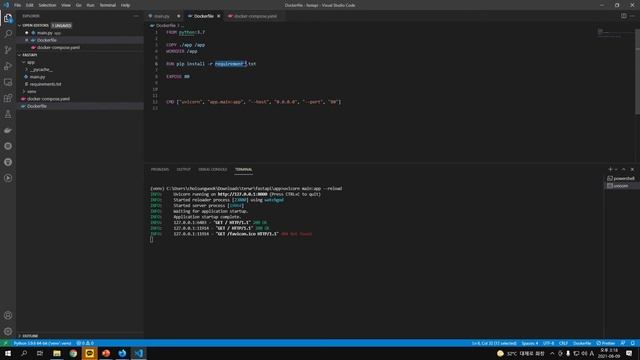The height and width of the screenshot is (360, 640).
Task: Click the editor minimap
Action: [616, 33]
